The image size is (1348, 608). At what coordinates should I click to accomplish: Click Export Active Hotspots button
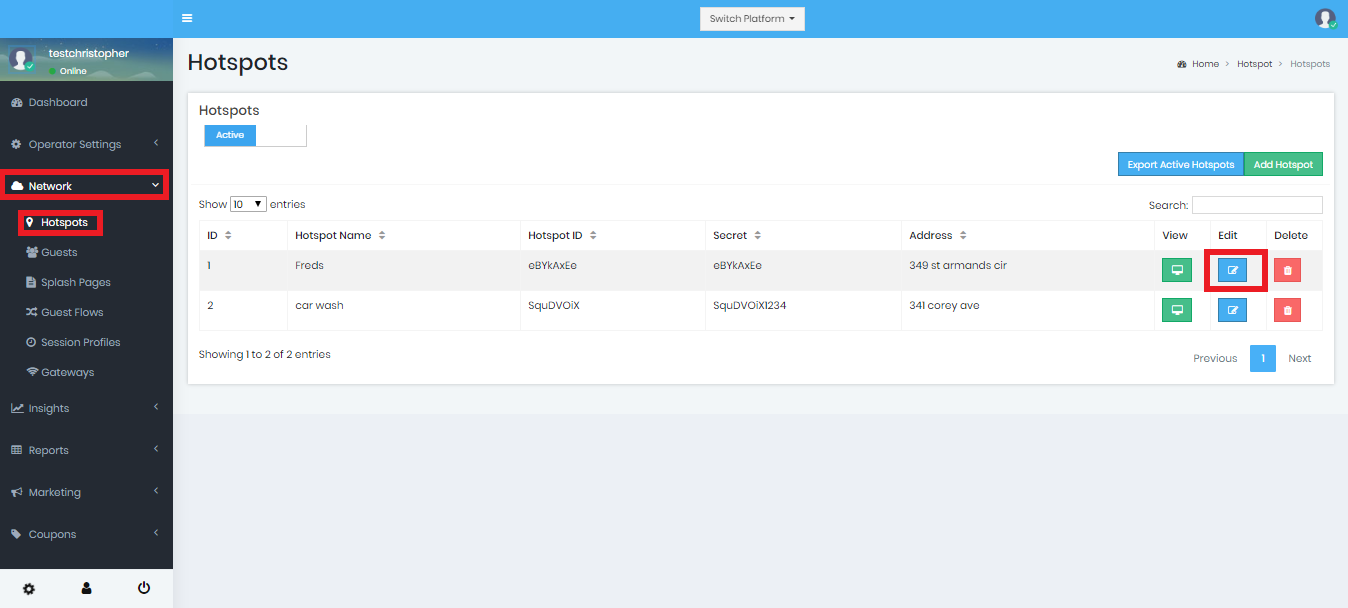[1181, 164]
